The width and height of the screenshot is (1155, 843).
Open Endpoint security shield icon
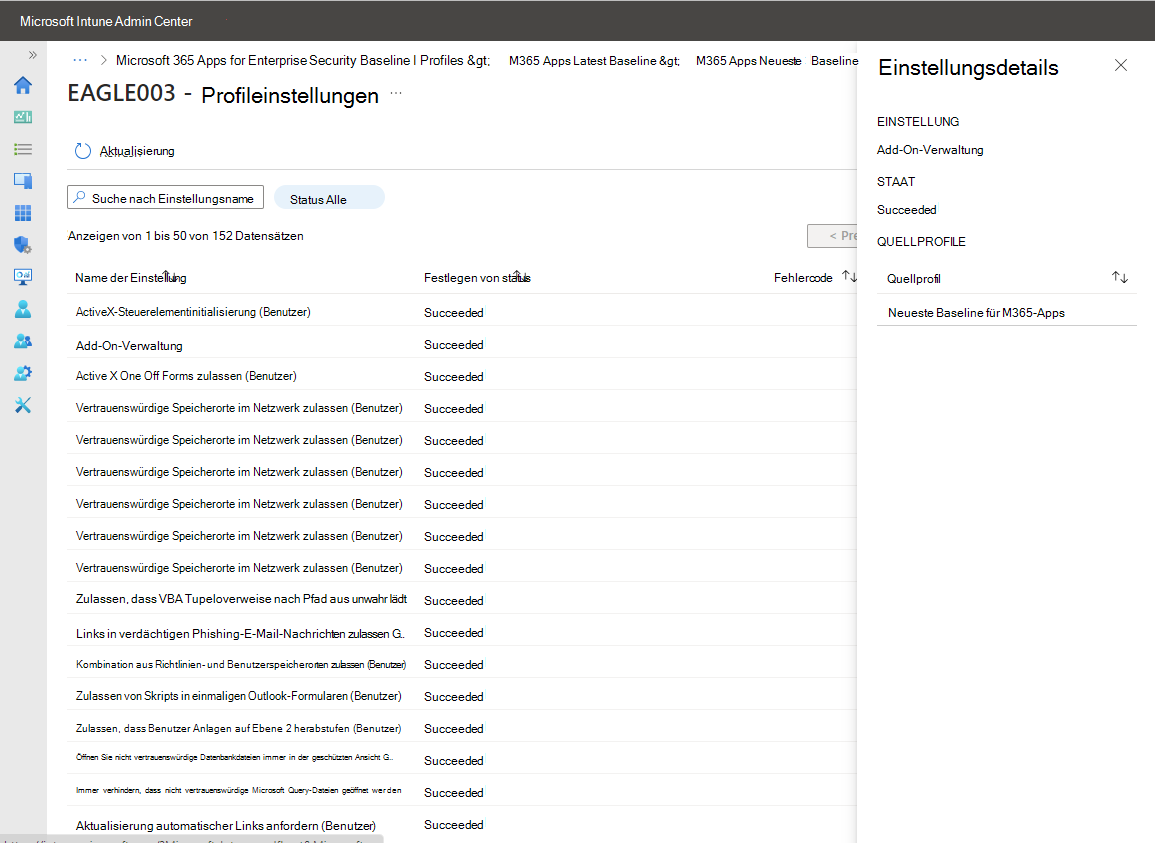(x=23, y=245)
